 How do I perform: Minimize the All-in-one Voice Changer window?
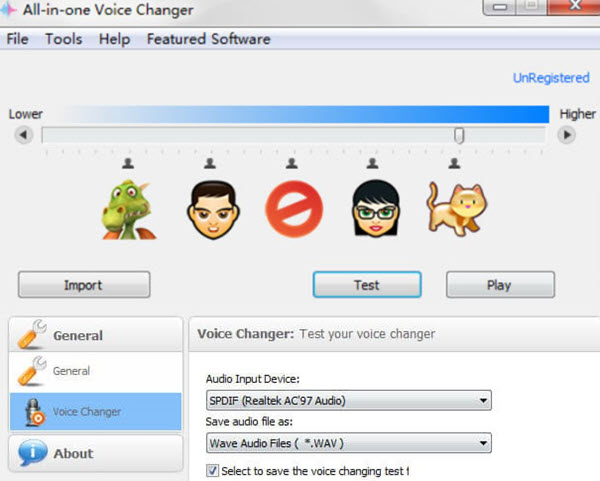coord(500,7)
